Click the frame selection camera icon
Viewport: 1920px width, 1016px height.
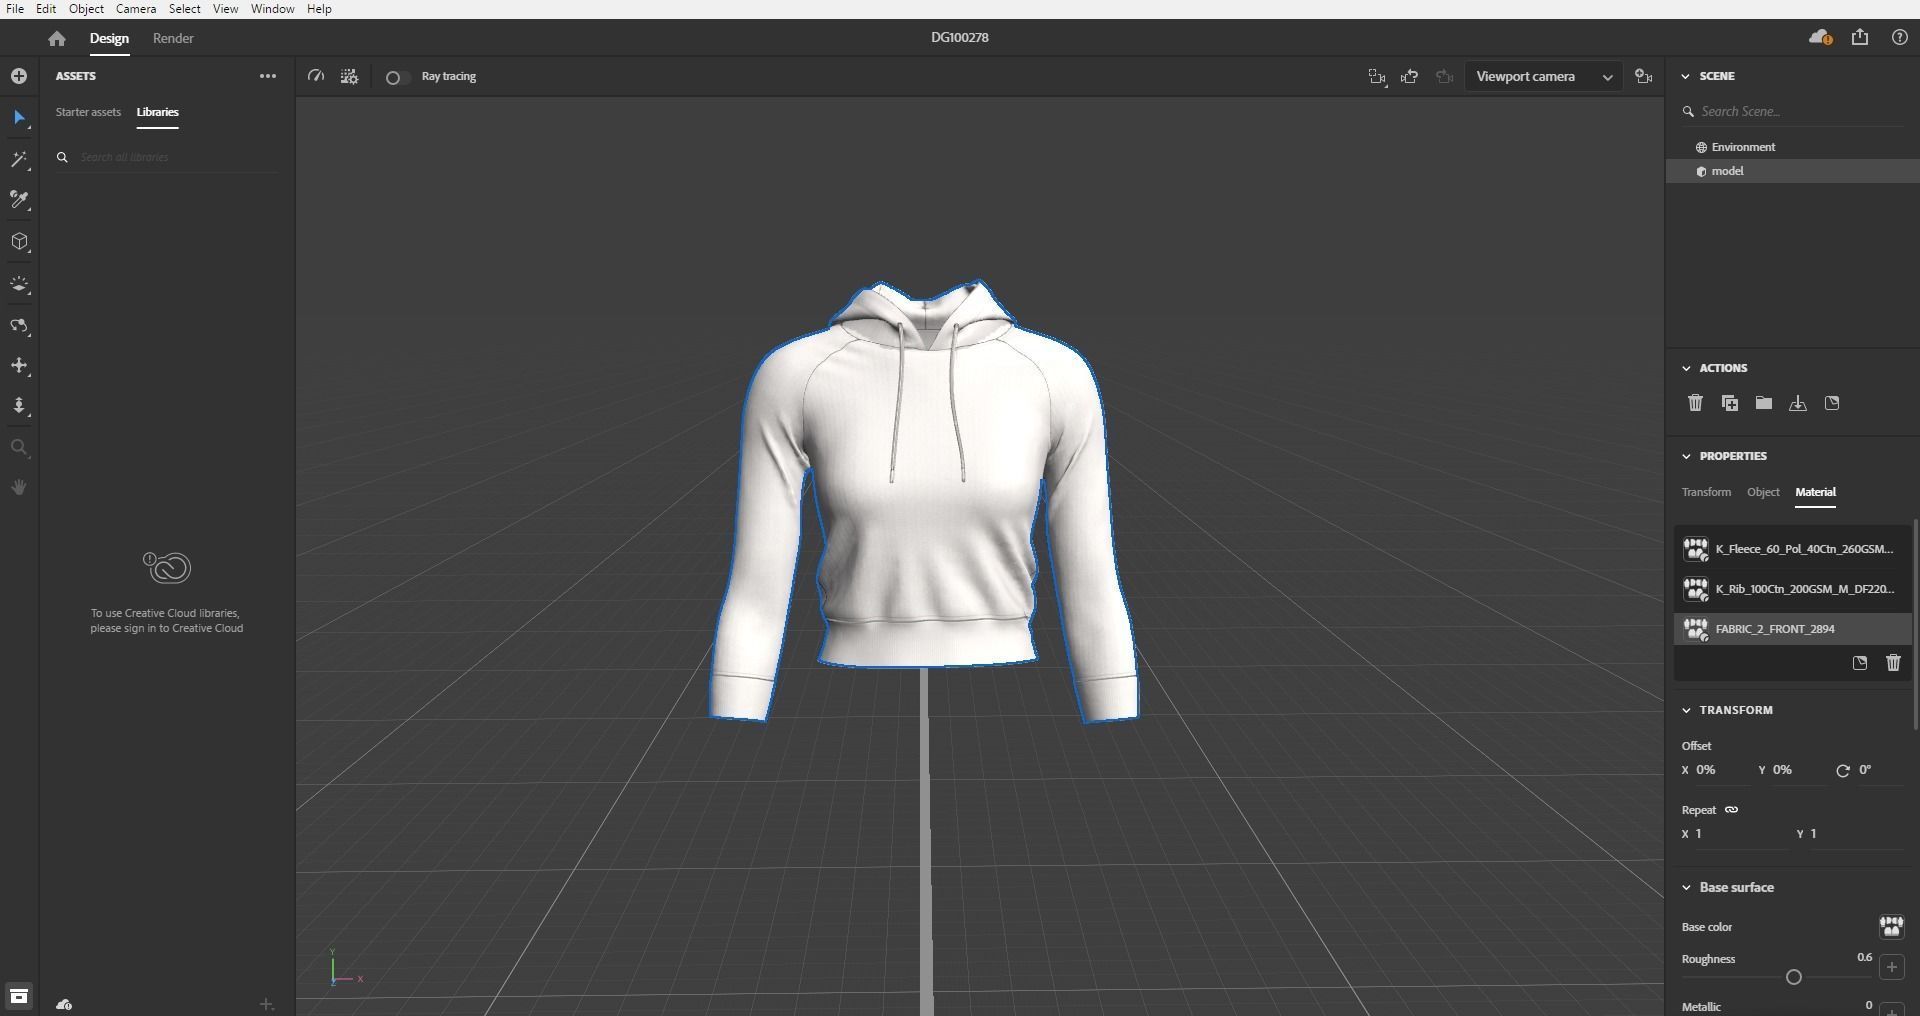coord(1377,77)
